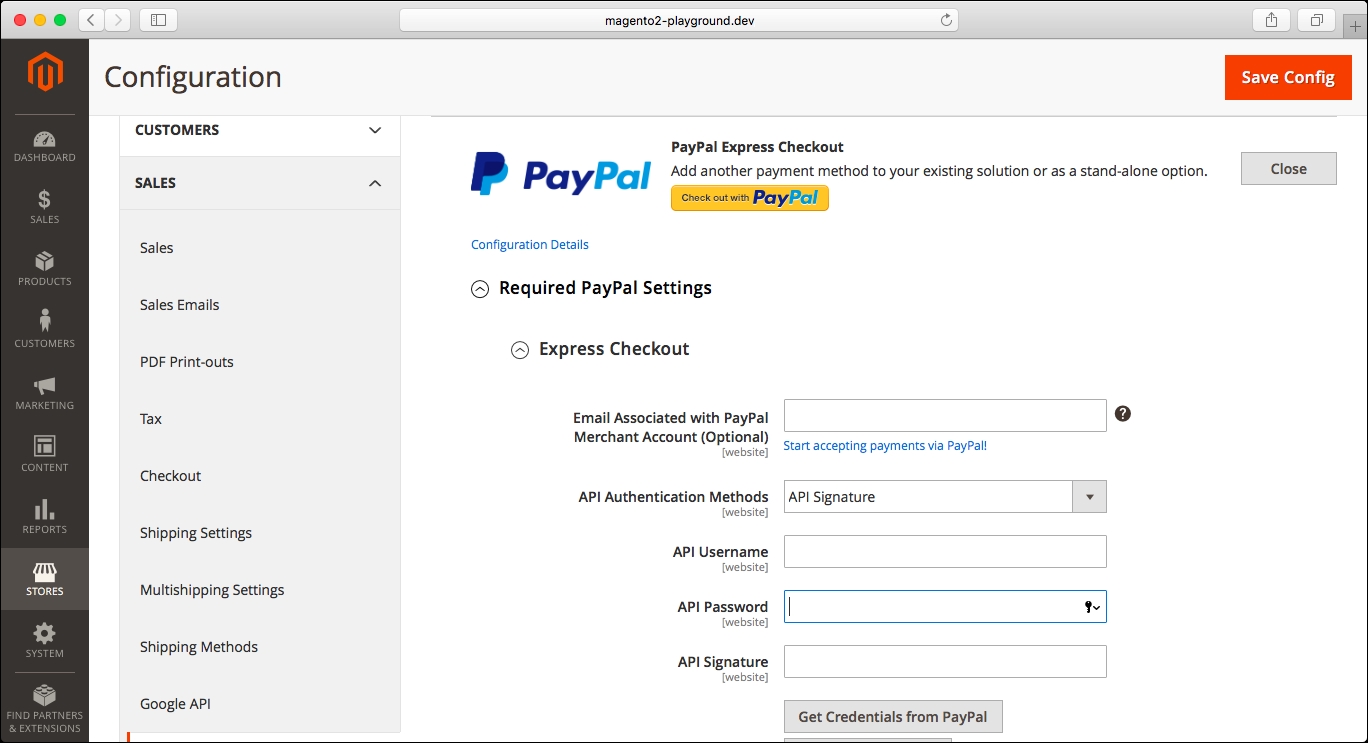Screen dimensions: 1368x743
Task: Open API Authentication Methods dropdown
Action: tap(945, 497)
